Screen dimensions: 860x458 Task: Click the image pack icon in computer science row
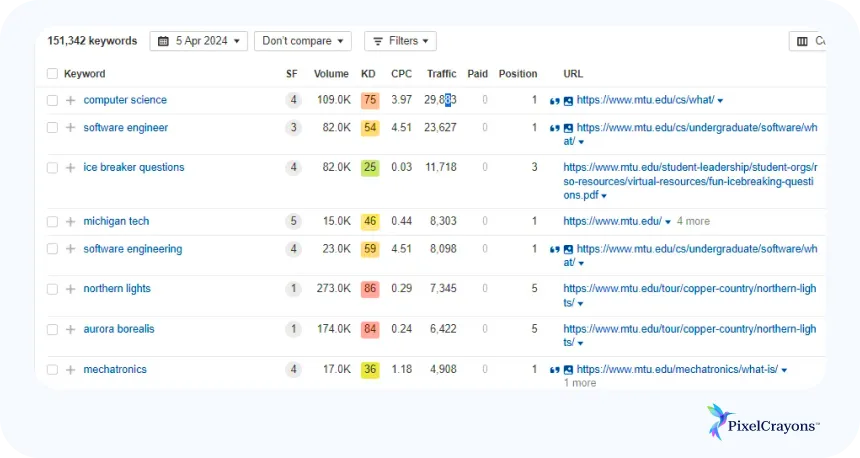click(x=568, y=101)
